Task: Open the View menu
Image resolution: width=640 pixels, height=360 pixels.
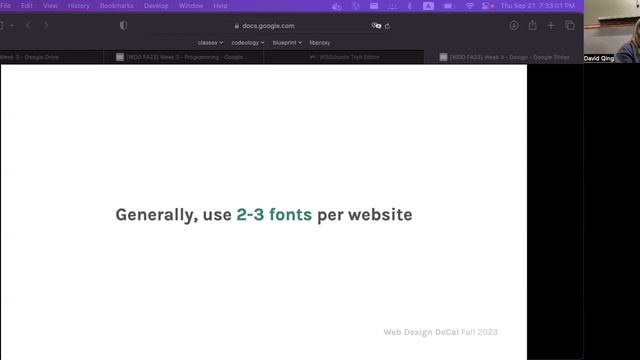Action: [x=50, y=6]
